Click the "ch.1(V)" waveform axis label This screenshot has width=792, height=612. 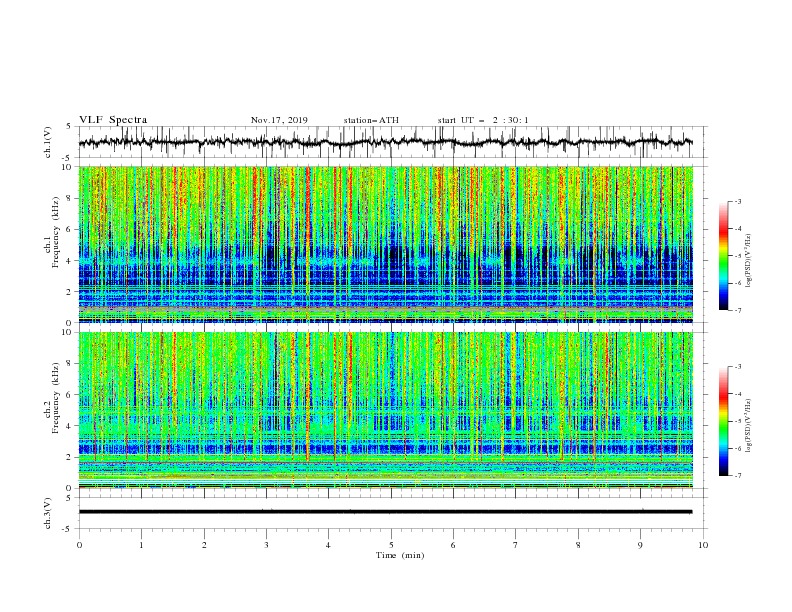(48, 142)
